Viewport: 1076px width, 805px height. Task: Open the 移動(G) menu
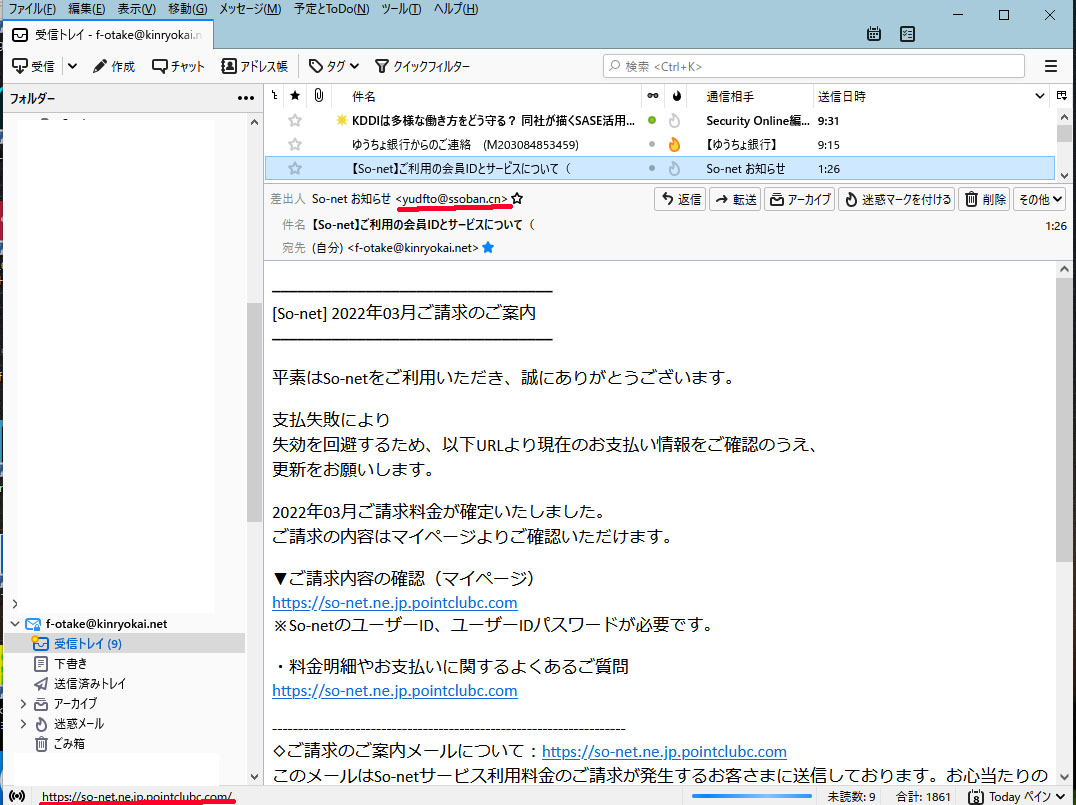(x=188, y=9)
